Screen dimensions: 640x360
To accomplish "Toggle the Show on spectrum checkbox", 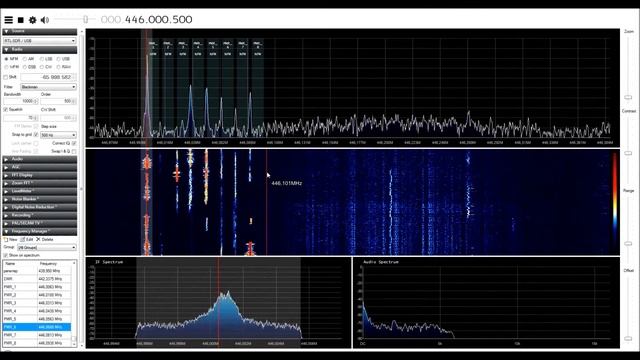I will point(6,256).
